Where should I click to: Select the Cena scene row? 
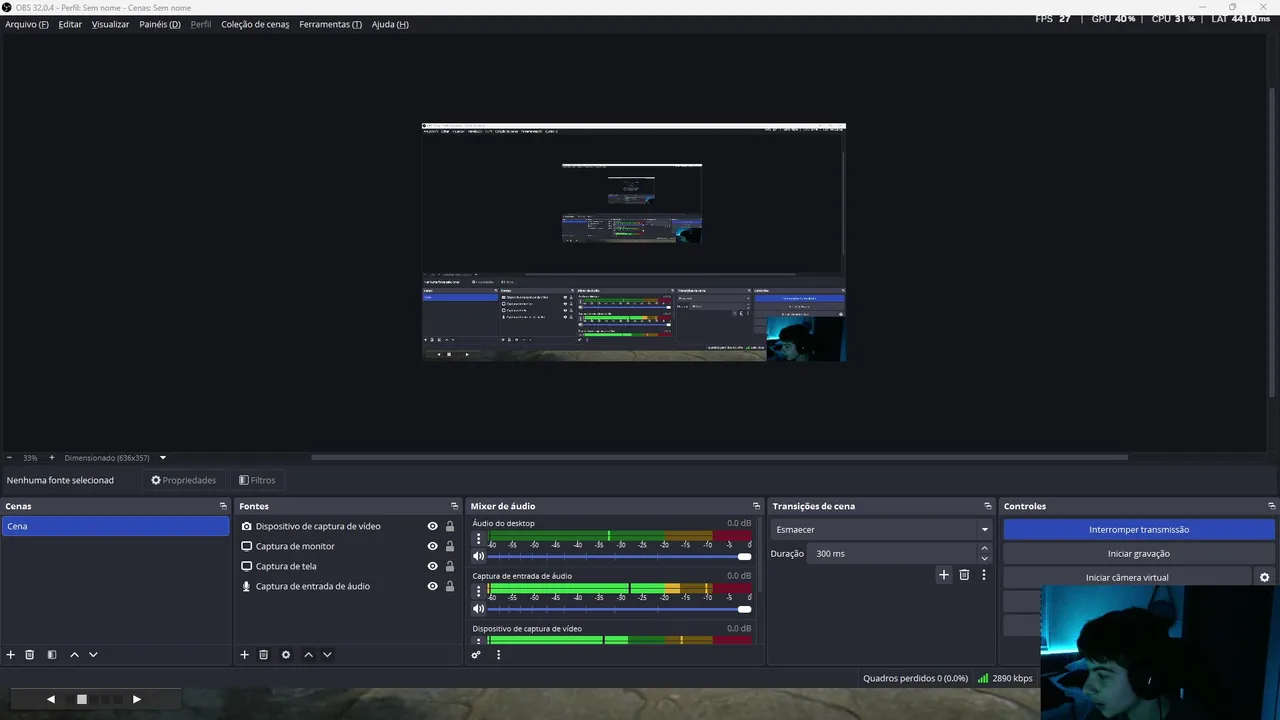(115, 526)
